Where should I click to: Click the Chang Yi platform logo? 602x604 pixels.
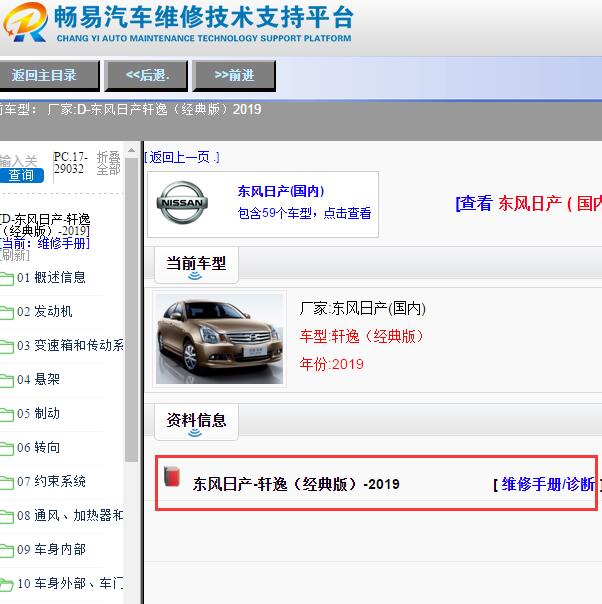[25, 22]
